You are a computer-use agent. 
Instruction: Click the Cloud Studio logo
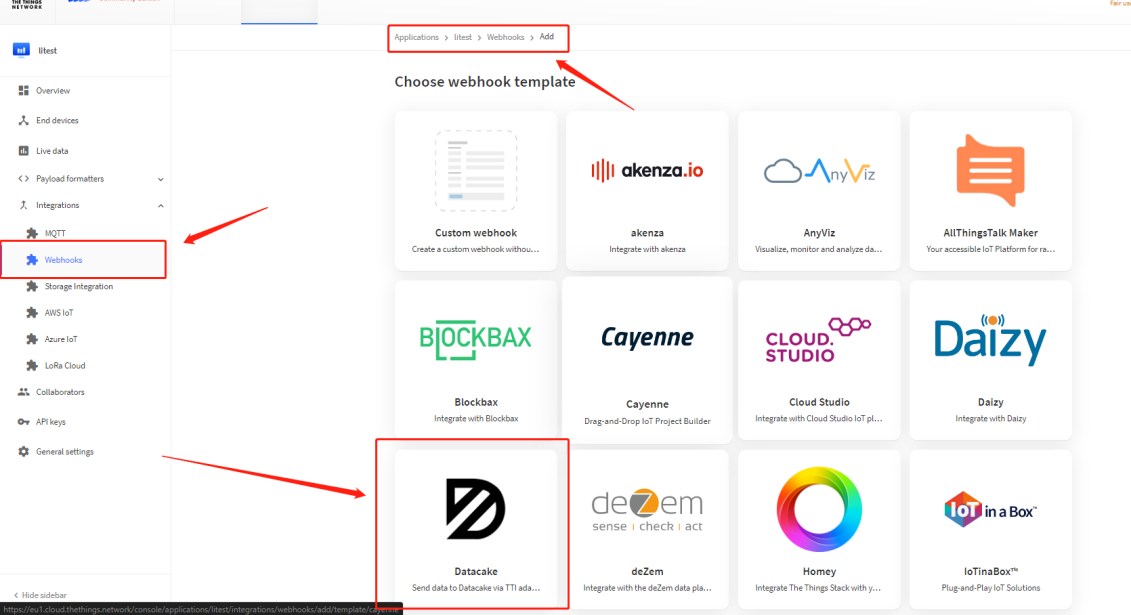[x=819, y=340]
